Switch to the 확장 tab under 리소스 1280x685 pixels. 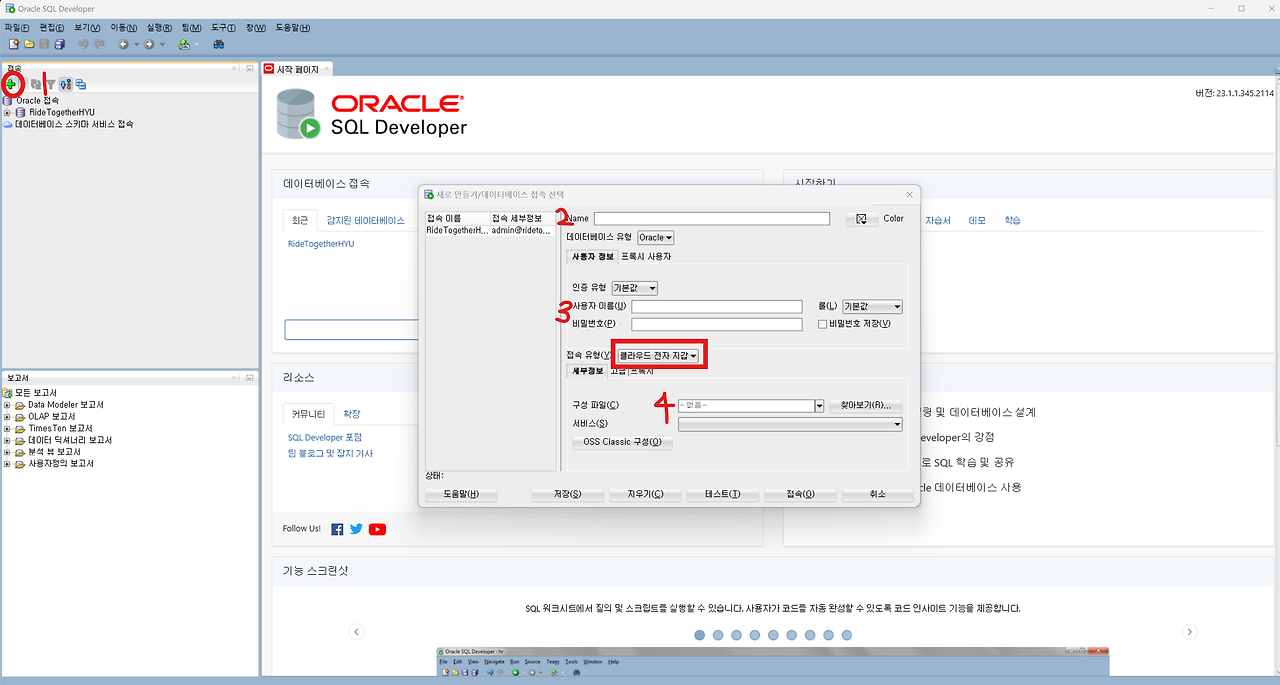coord(351,413)
